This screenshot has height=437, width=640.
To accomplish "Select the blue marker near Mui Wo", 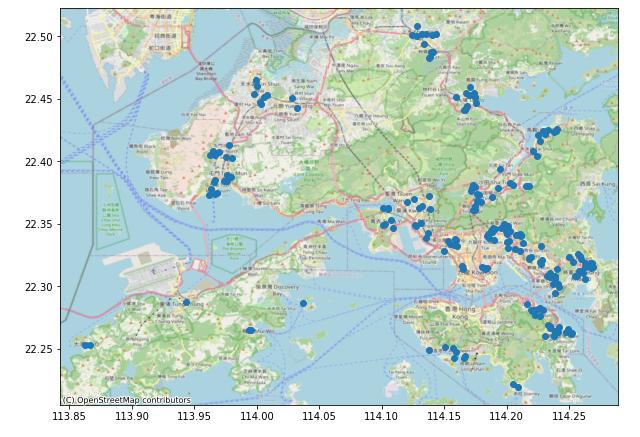I will (250, 330).
